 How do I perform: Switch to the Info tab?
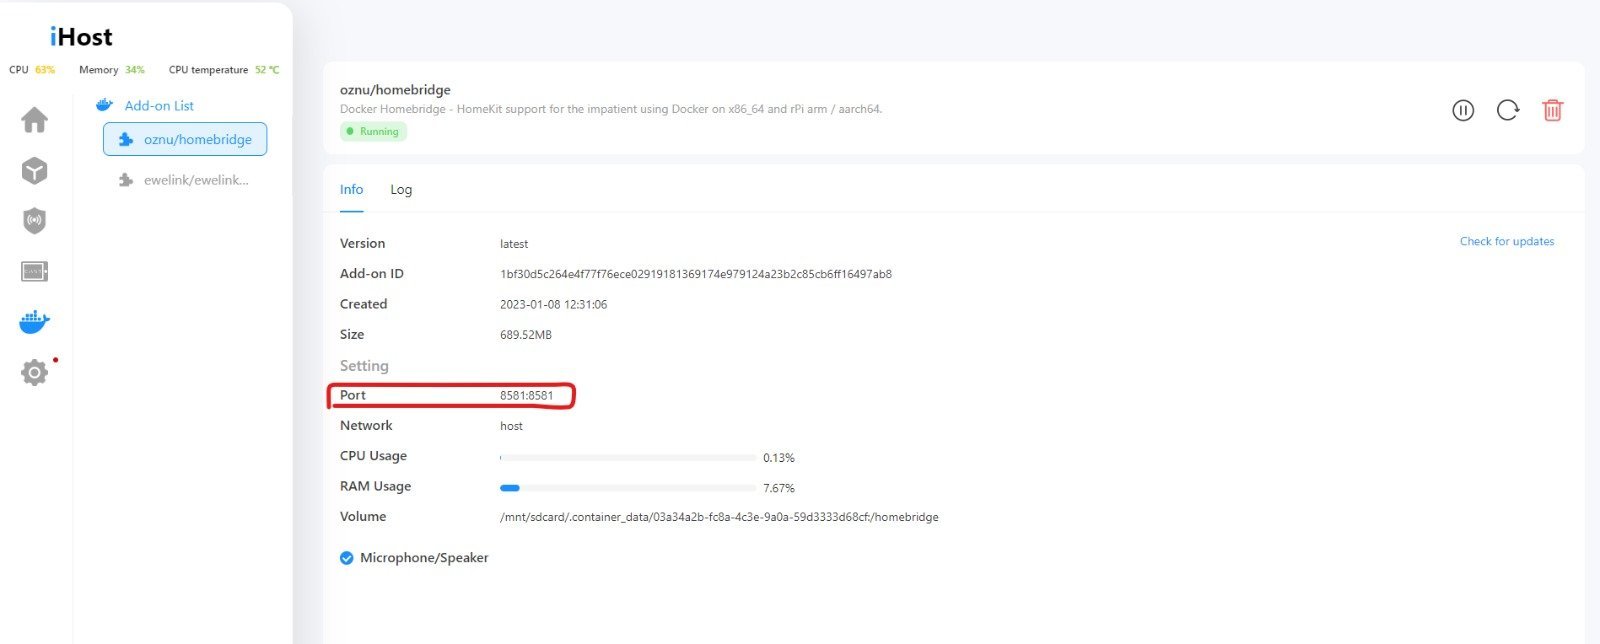351,189
